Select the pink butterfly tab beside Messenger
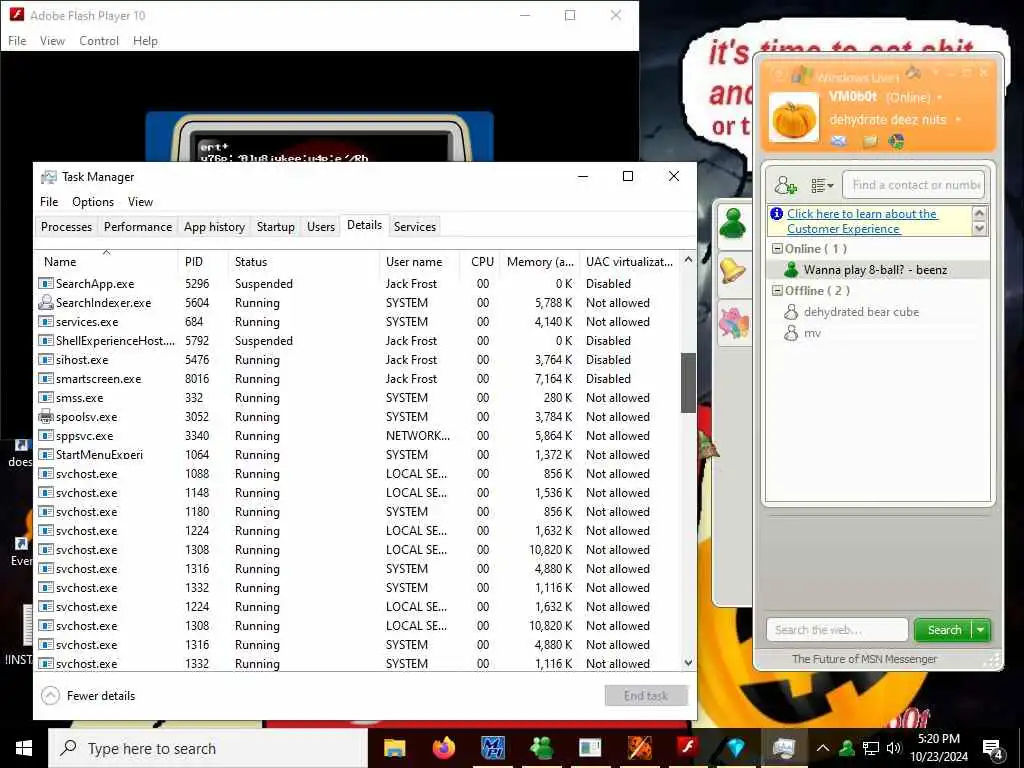The height and width of the screenshot is (768, 1024). click(733, 322)
